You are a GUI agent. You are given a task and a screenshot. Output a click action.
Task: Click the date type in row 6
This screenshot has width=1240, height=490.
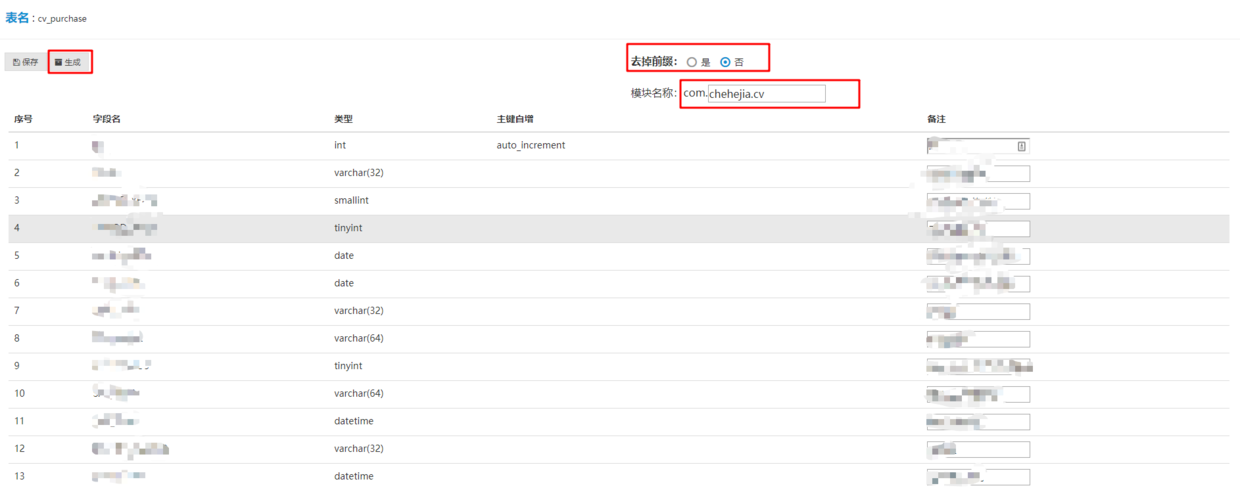[344, 283]
